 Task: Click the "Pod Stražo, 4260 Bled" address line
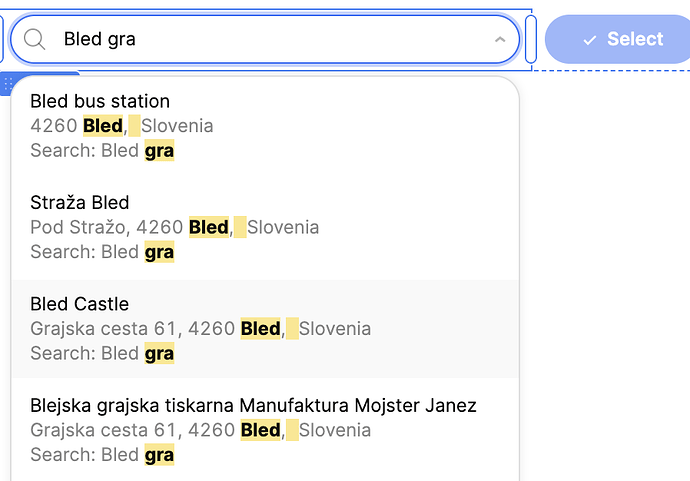[130, 228]
